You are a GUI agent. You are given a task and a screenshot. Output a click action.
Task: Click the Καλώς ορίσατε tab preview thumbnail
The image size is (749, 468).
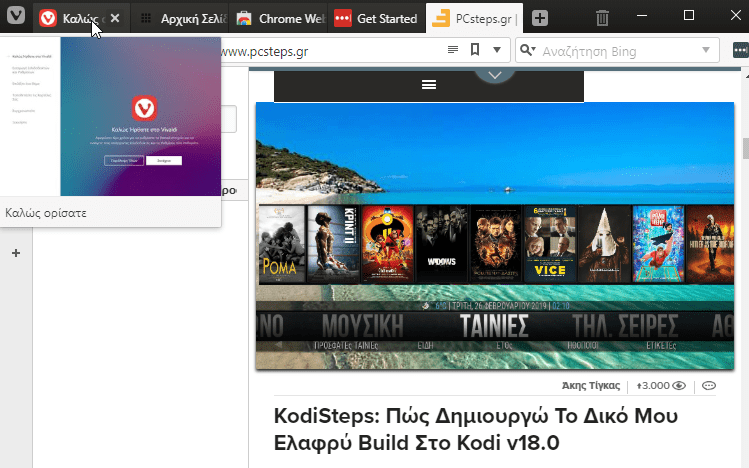pos(110,117)
